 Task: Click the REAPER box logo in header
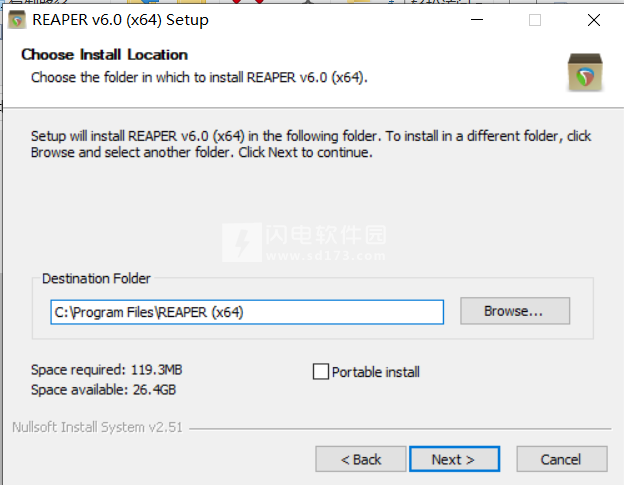pos(585,72)
